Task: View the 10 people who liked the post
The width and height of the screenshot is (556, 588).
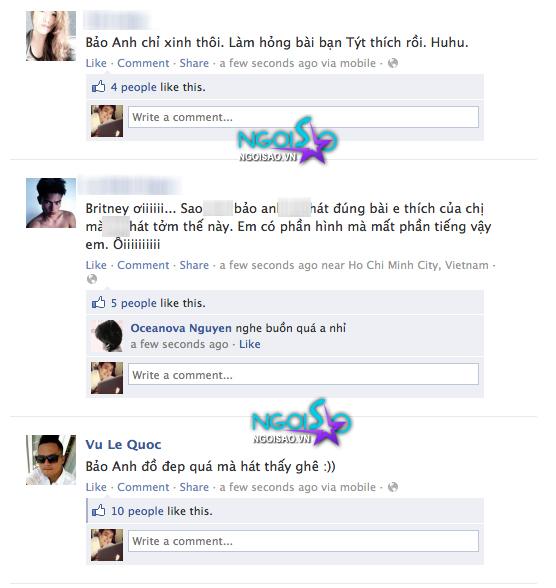Action: pyautogui.click(x=137, y=511)
